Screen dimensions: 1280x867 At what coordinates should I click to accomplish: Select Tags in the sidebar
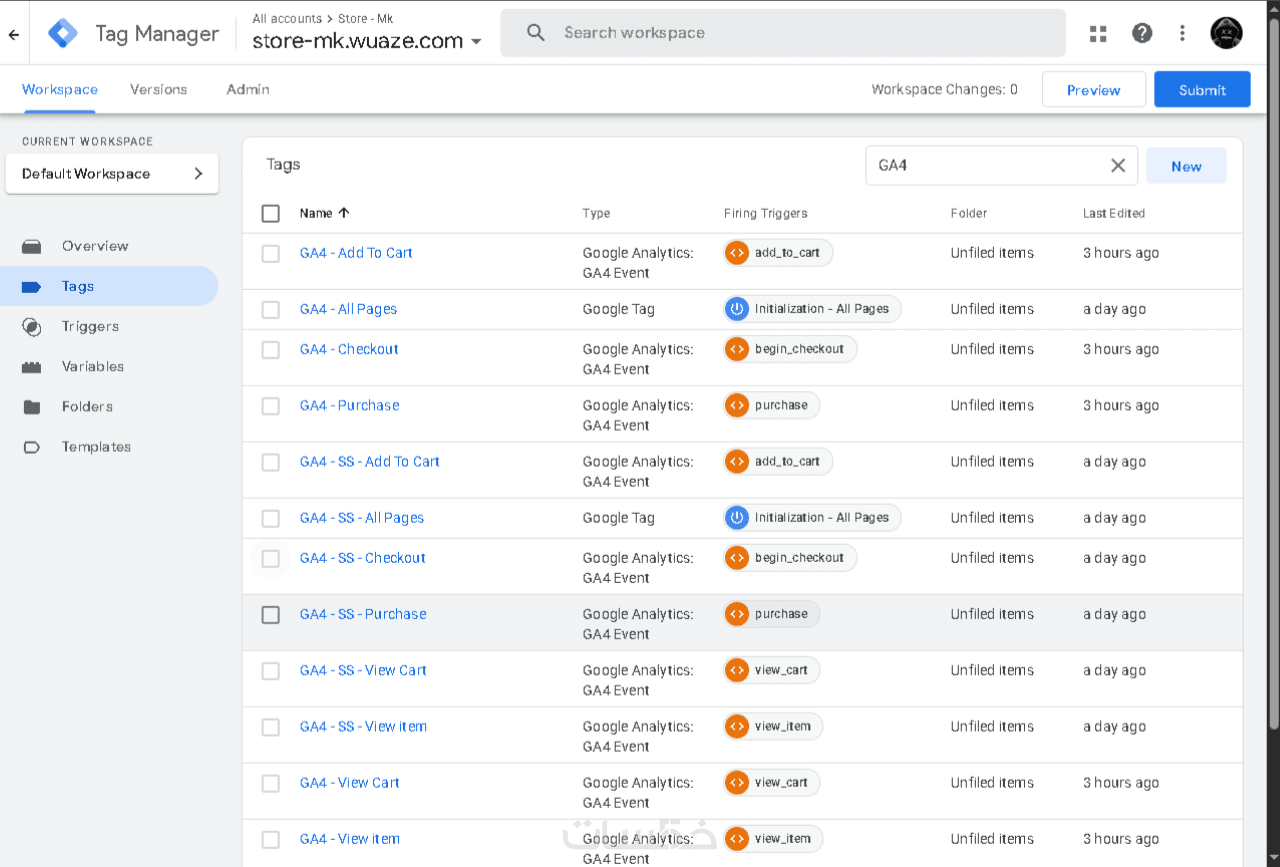109,286
